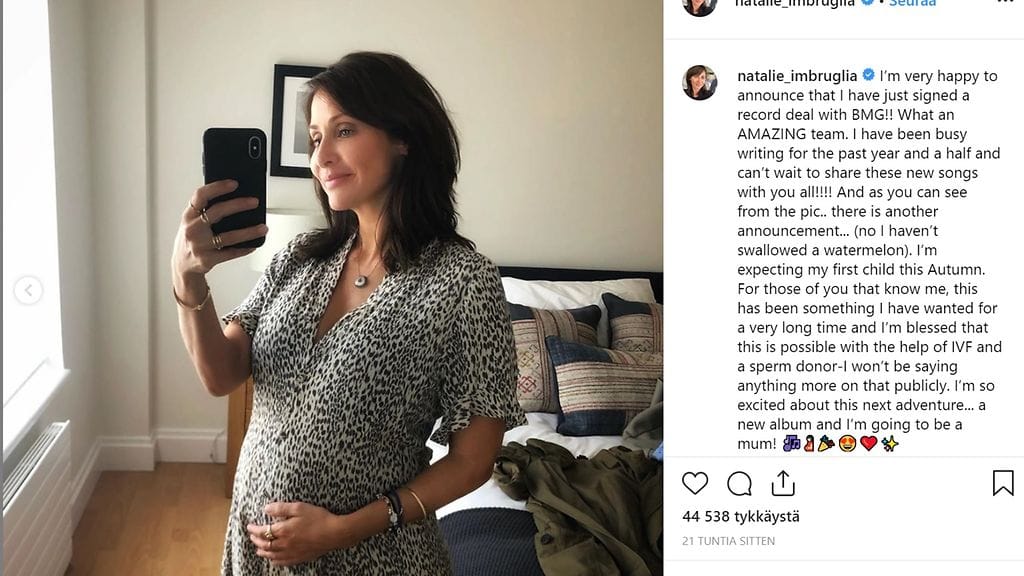Save the post using the bookmark icon
The height and width of the screenshot is (576, 1024).
(1002, 483)
